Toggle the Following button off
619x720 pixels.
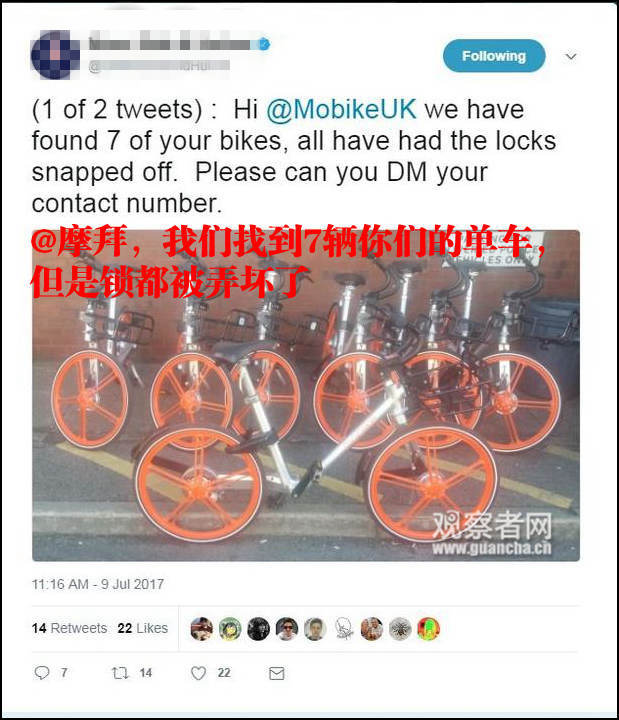494,56
